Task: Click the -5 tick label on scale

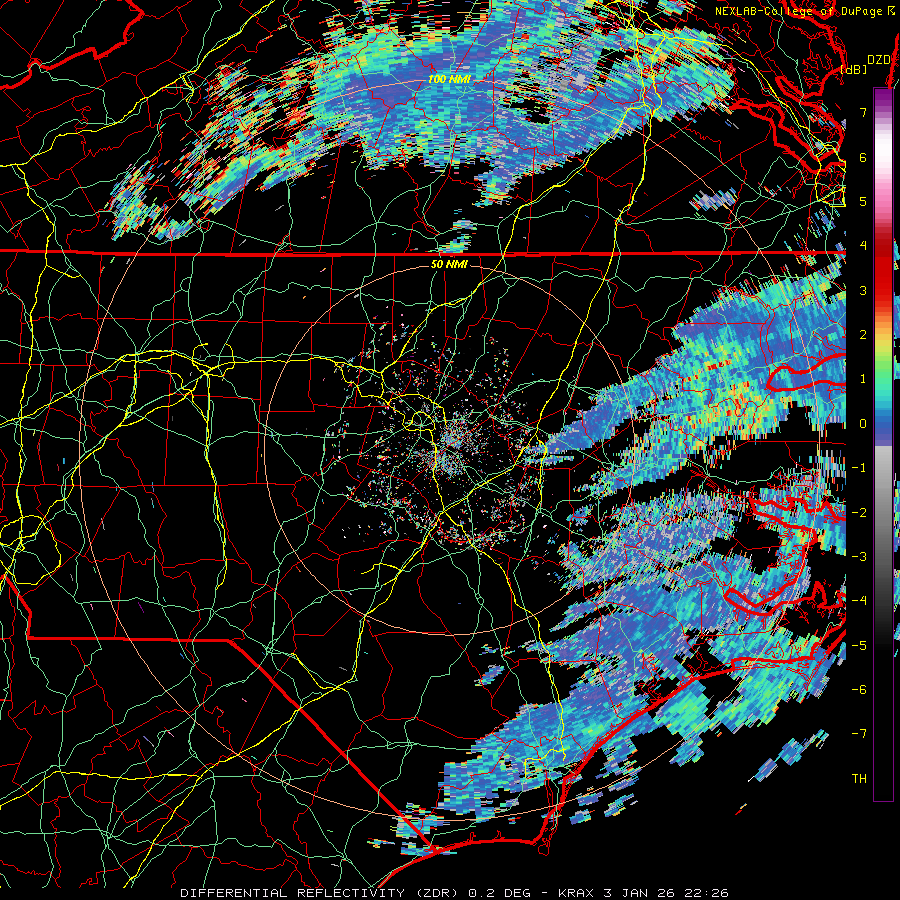Action: 859,646
